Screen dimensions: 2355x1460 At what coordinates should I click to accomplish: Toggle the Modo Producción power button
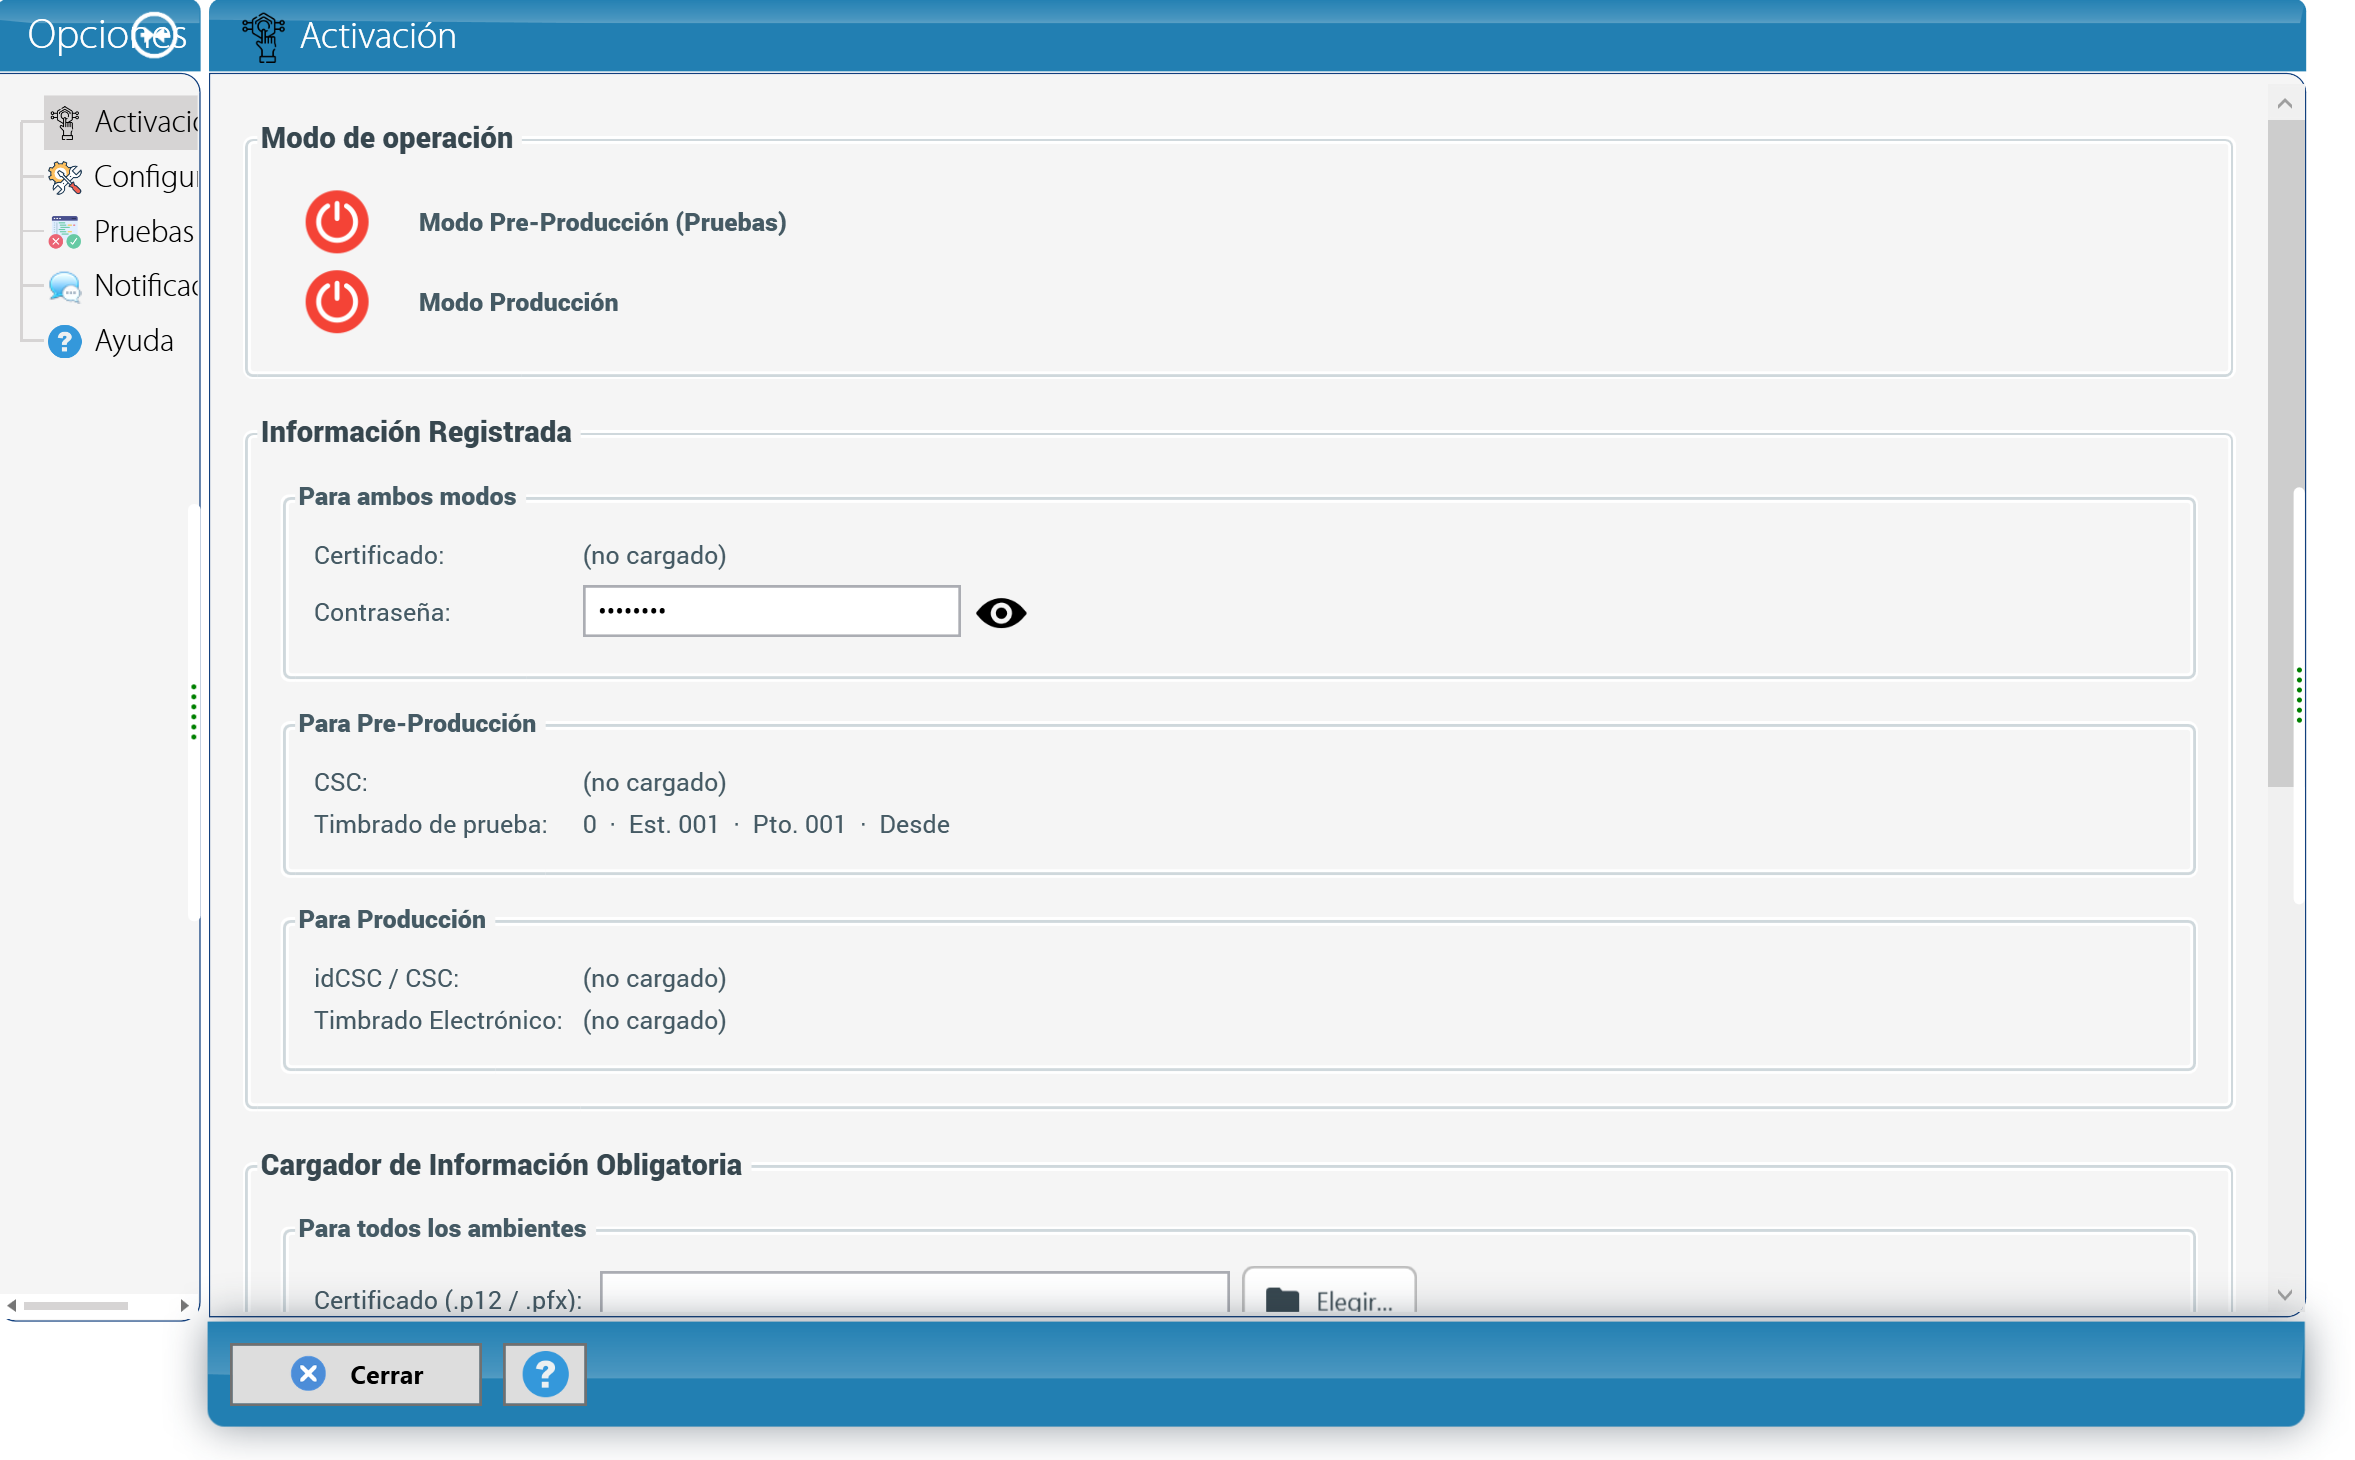click(337, 302)
